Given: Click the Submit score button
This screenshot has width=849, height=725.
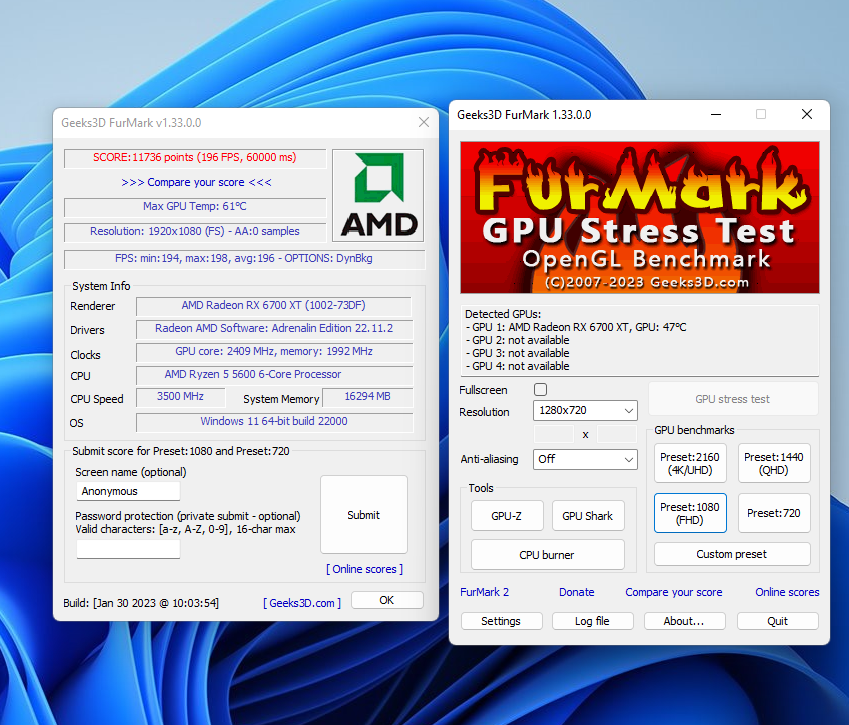Looking at the screenshot, I should pos(364,515).
